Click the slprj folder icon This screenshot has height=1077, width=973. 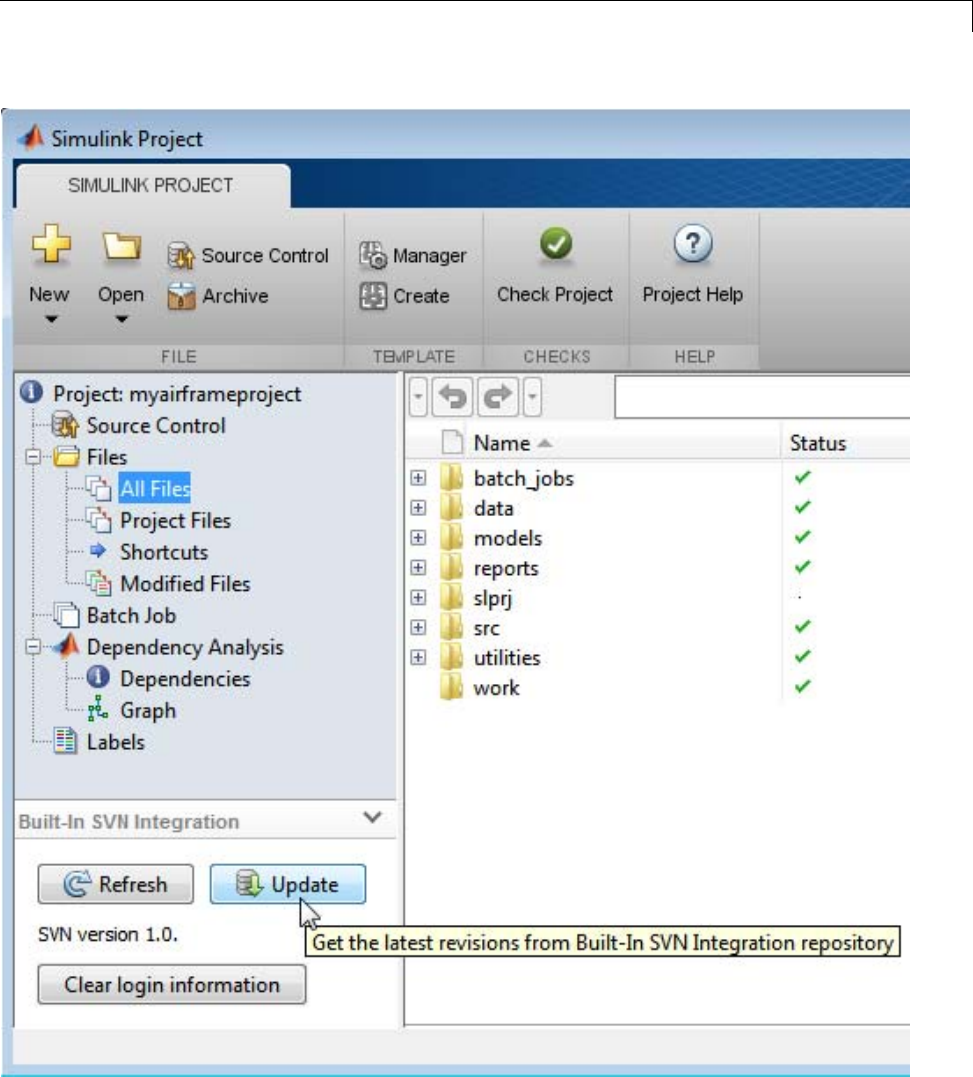(451, 598)
